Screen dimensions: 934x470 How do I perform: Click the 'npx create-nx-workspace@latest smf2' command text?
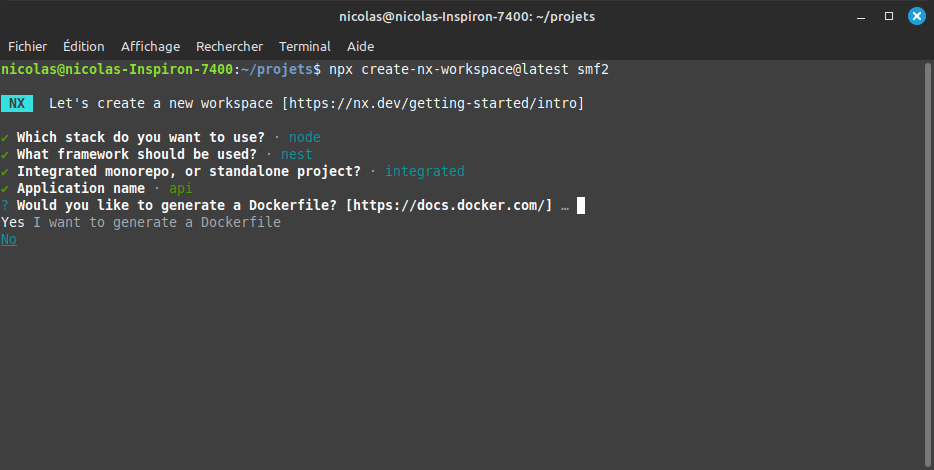coord(468,69)
